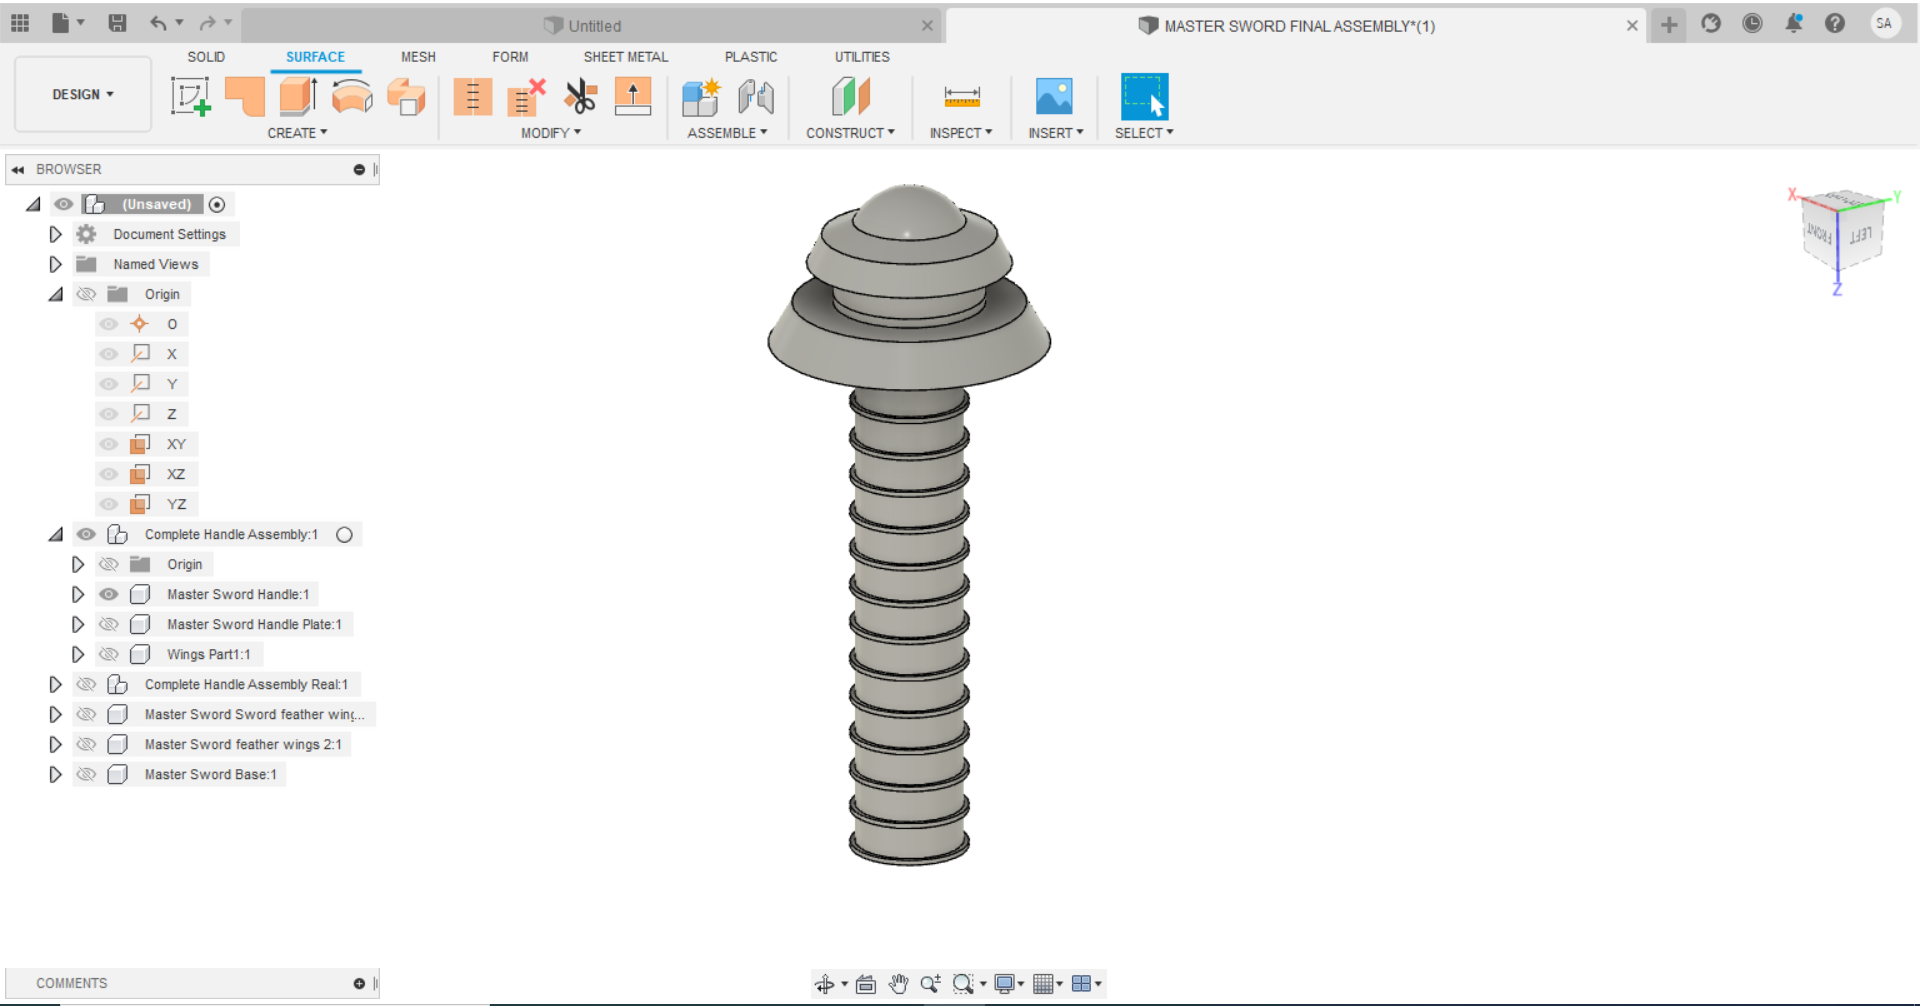Click the Offset Plane construct icon
The image size is (1920, 1006).
click(x=851, y=97)
